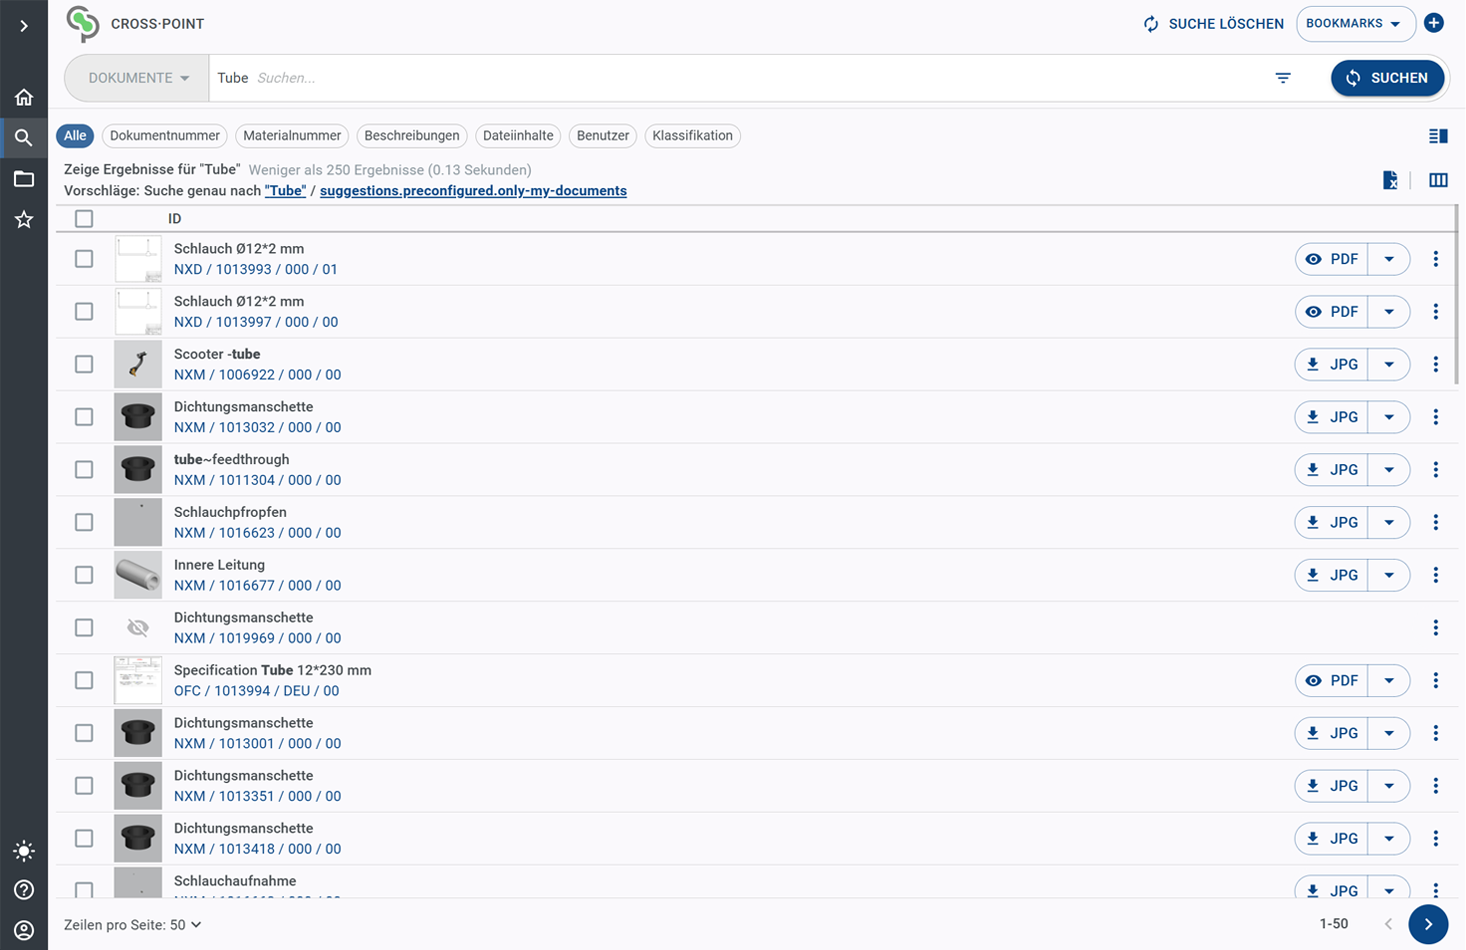The width and height of the screenshot is (1466, 950).
Task: Open link NXM / 1011304 / 000 / 00
Action: (257, 480)
